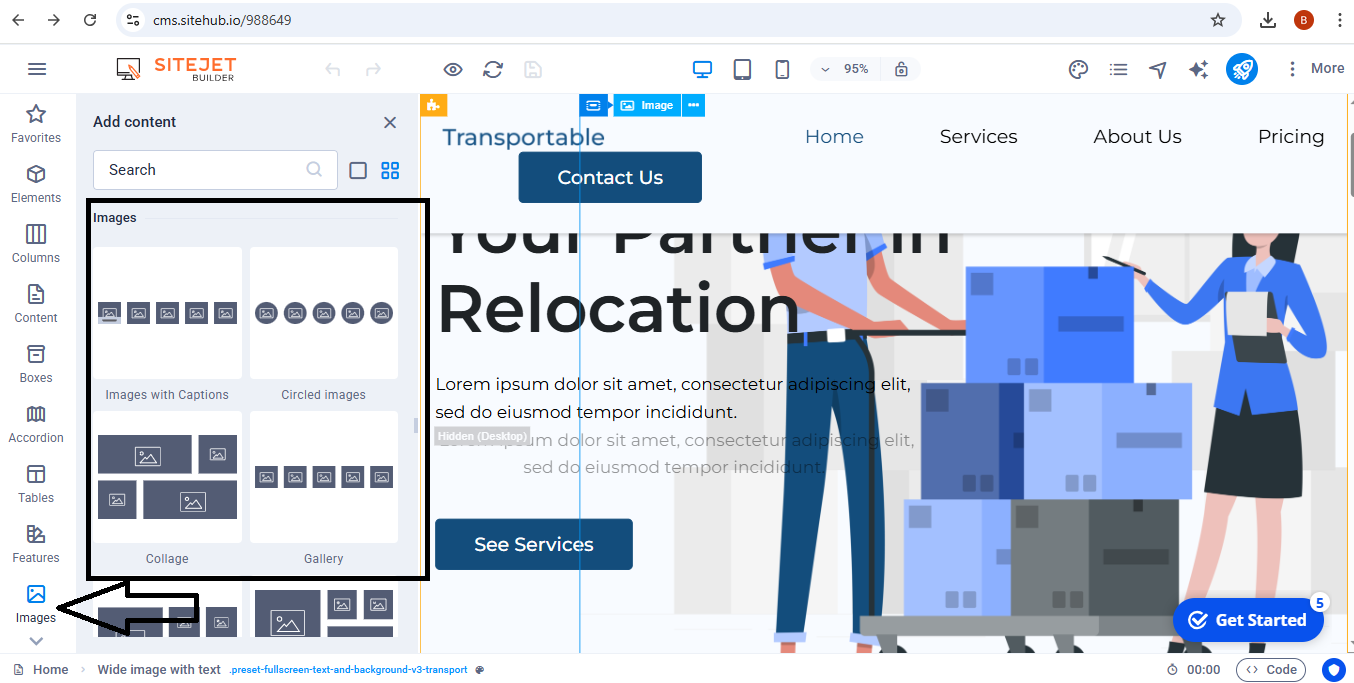Open the hamburger main menu
This screenshot has width=1354, height=683.
(x=37, y=69)
